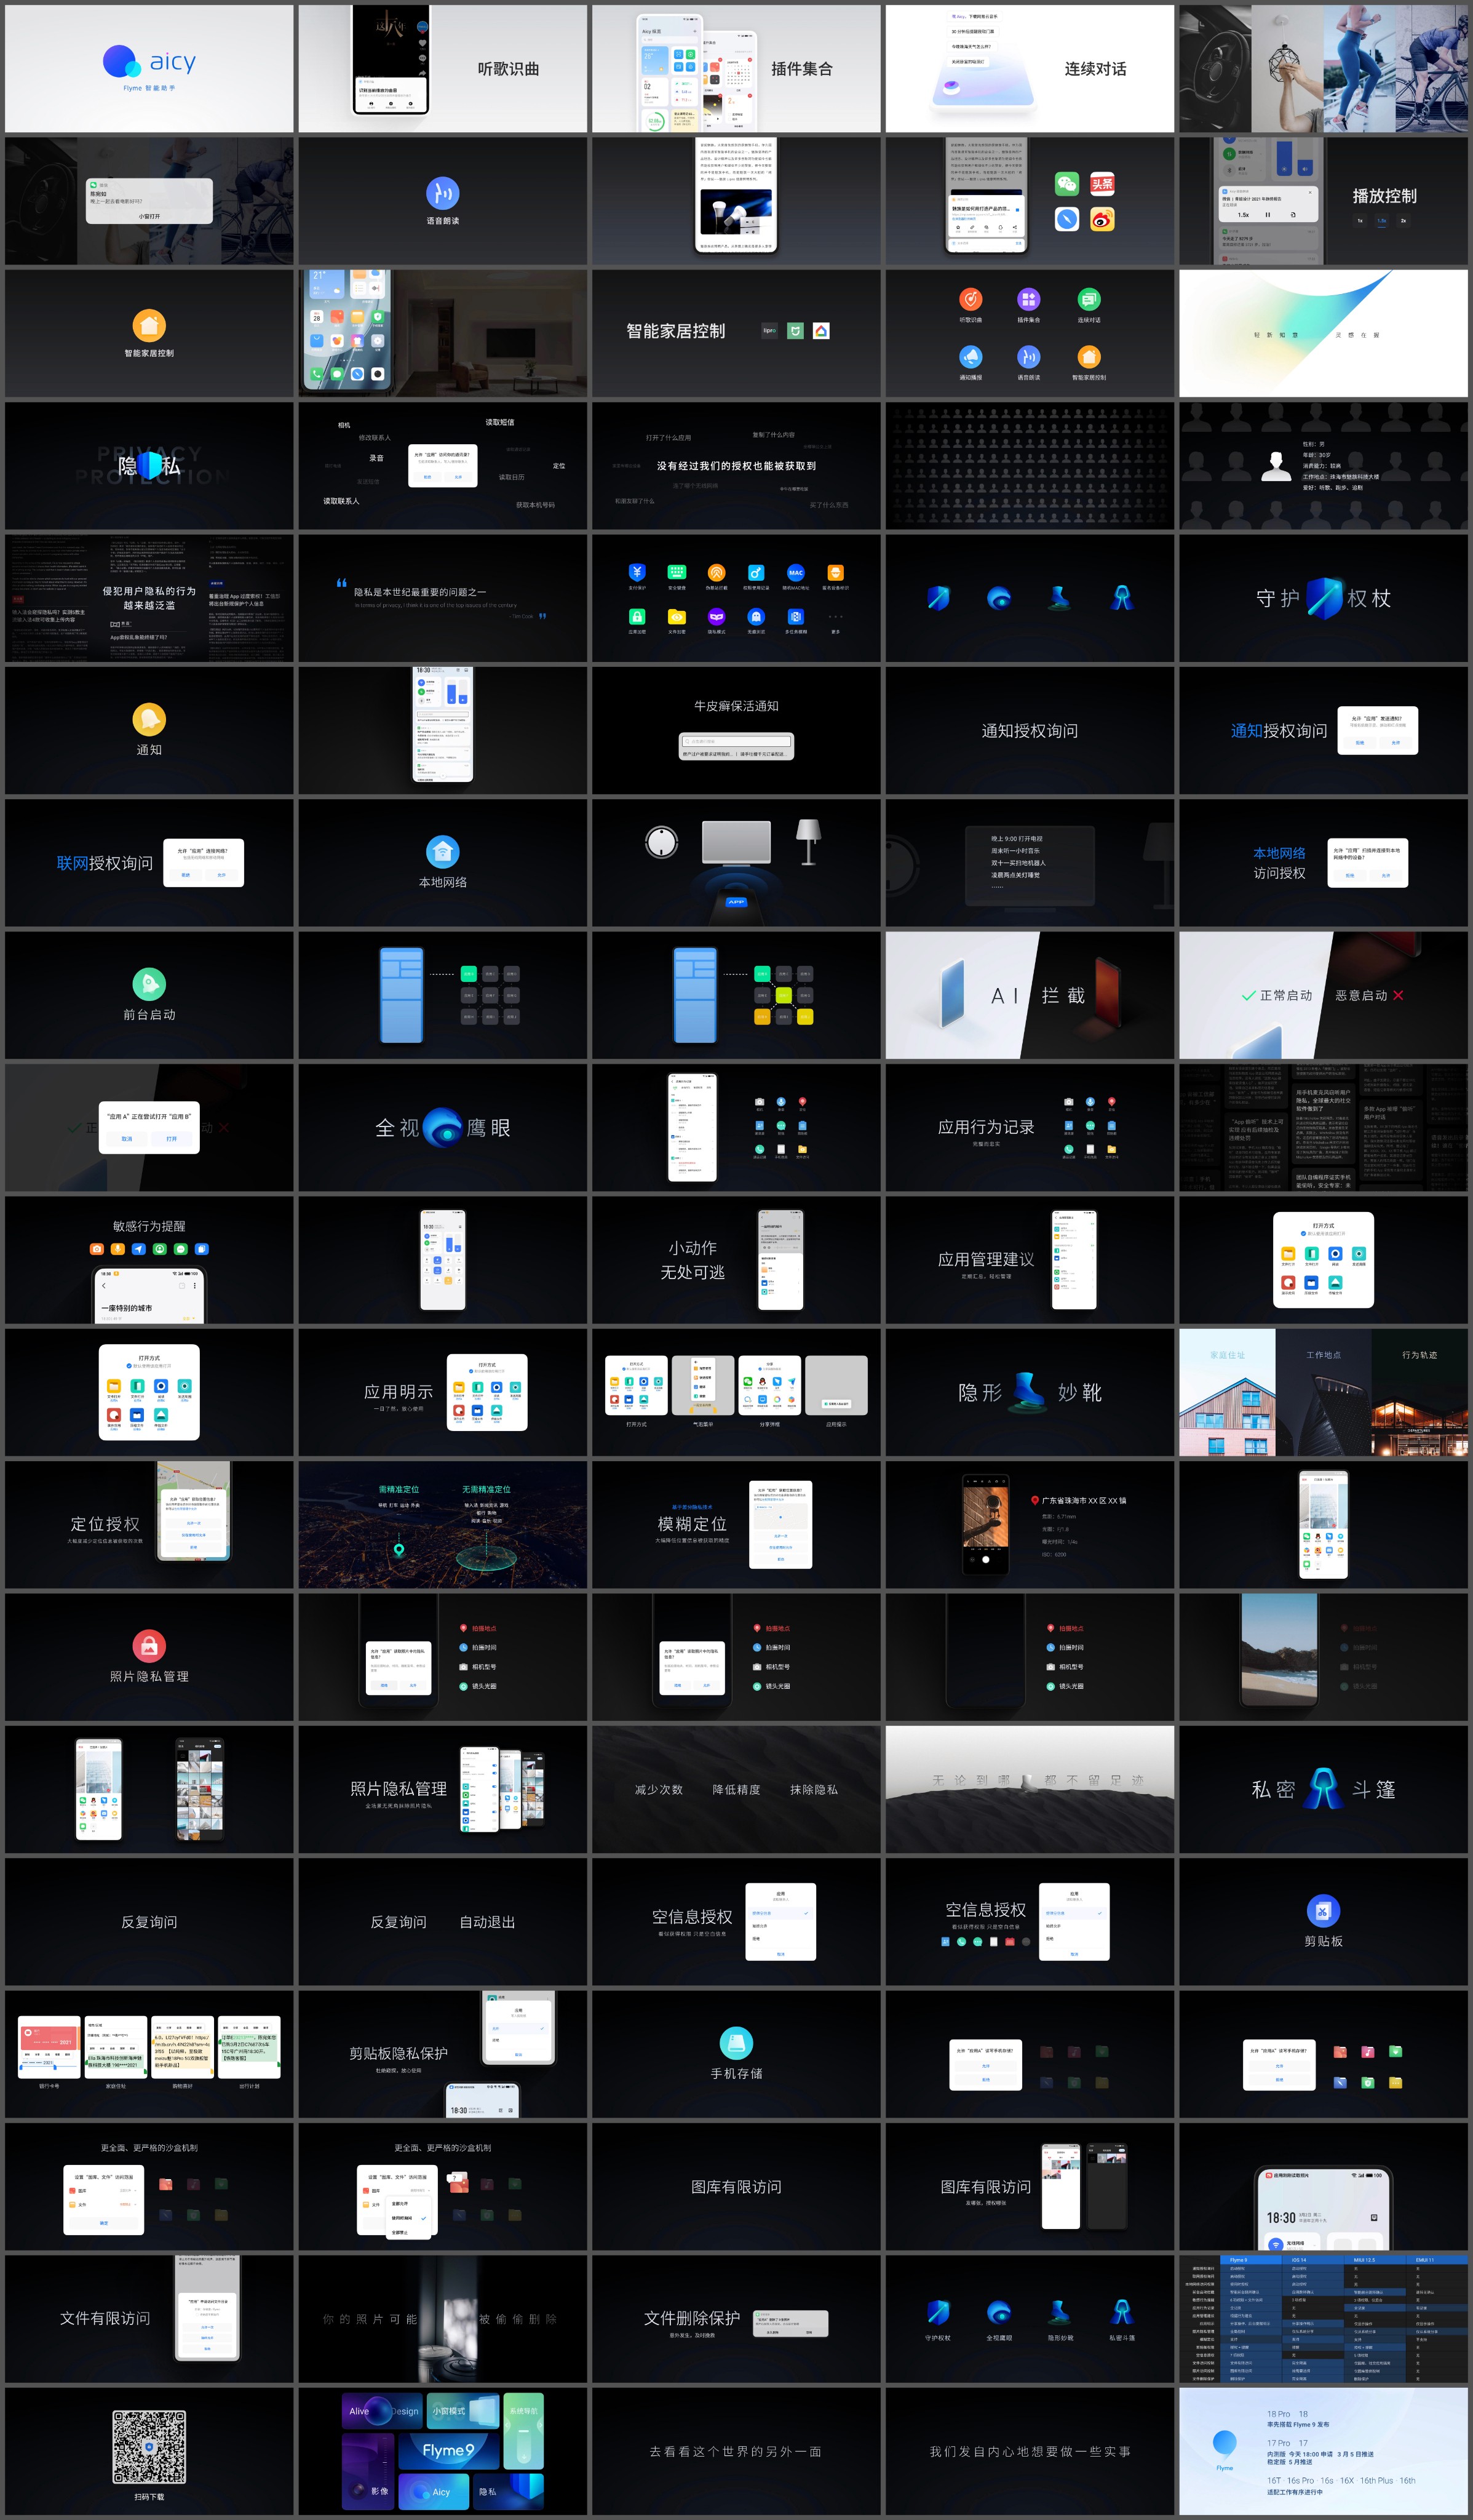The image size is (1473, 2520).
Task: Open the red 头条 app icon
Action: 1102,184
